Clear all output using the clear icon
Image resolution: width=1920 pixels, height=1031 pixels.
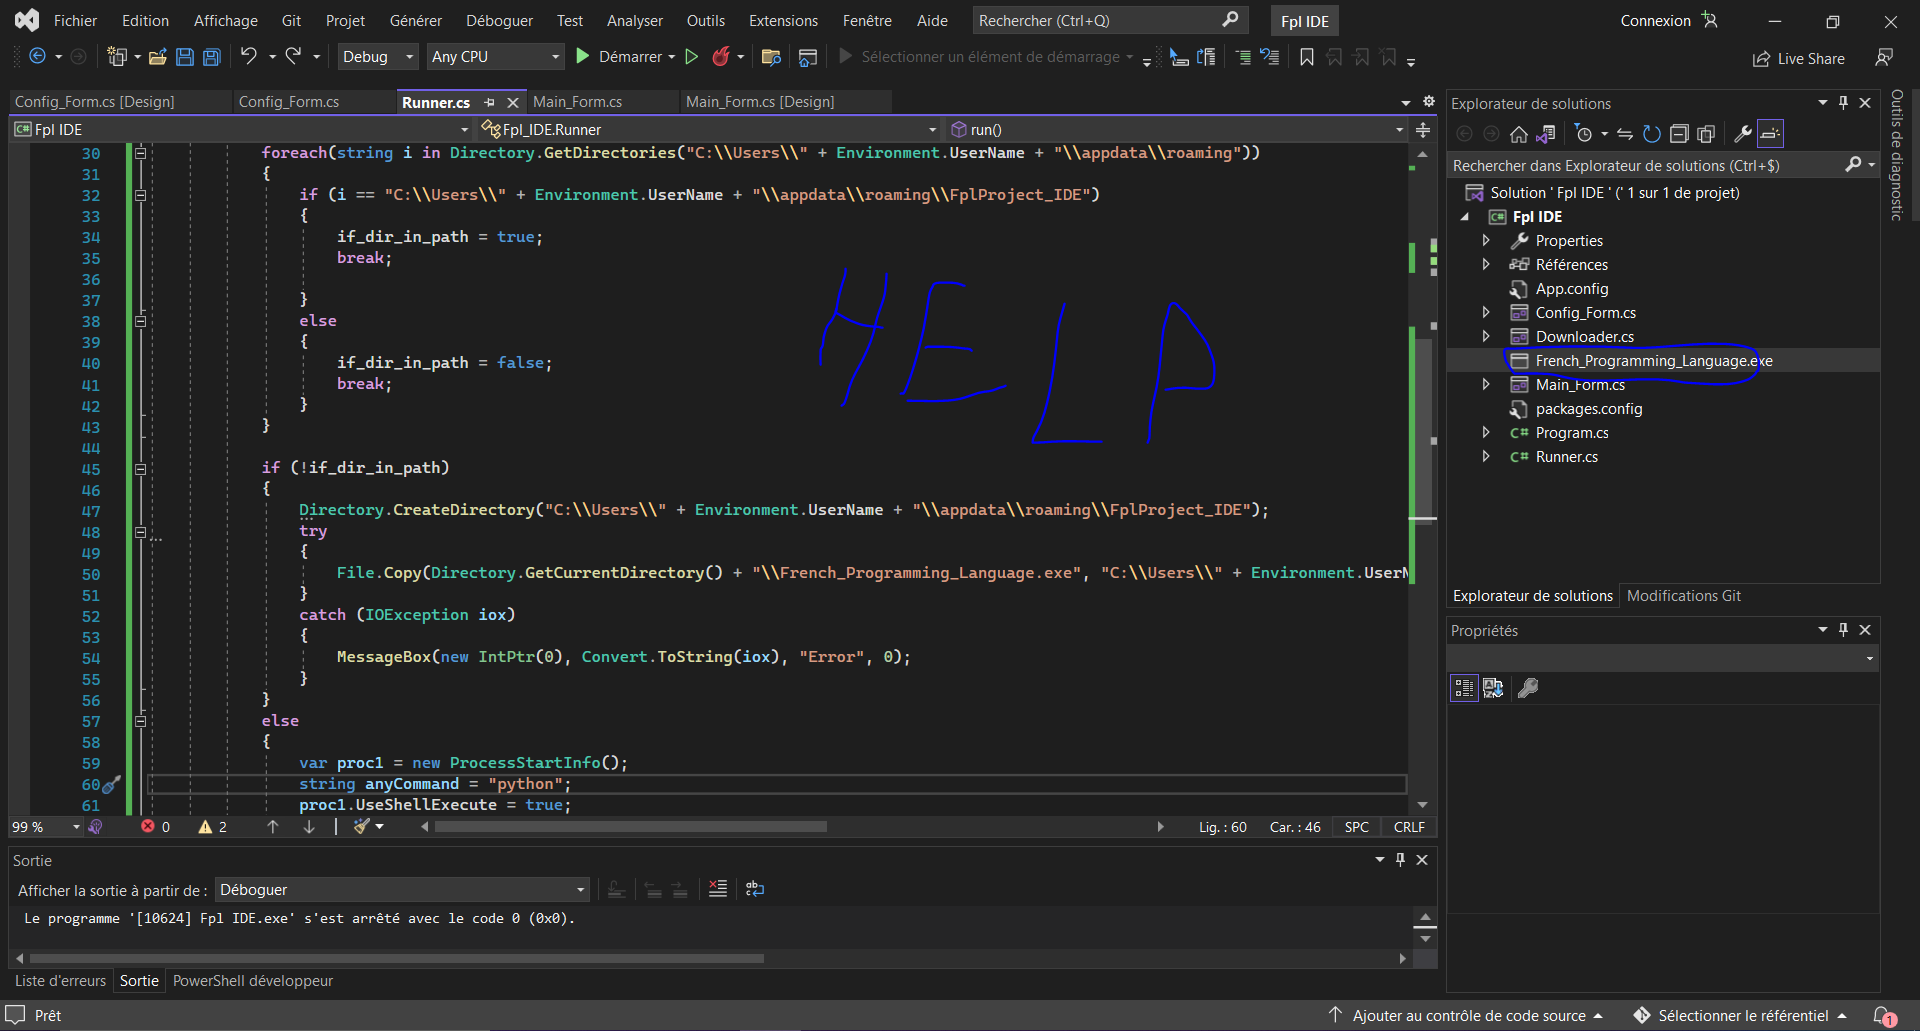point(718,889)
